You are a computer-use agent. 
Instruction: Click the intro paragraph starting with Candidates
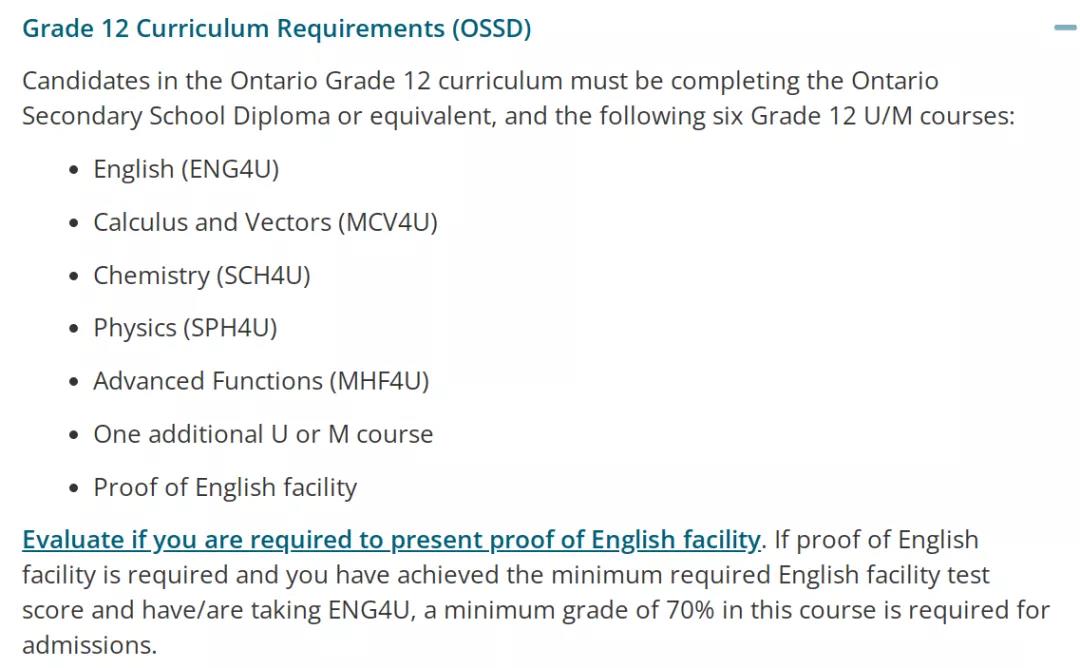(519, 98)
